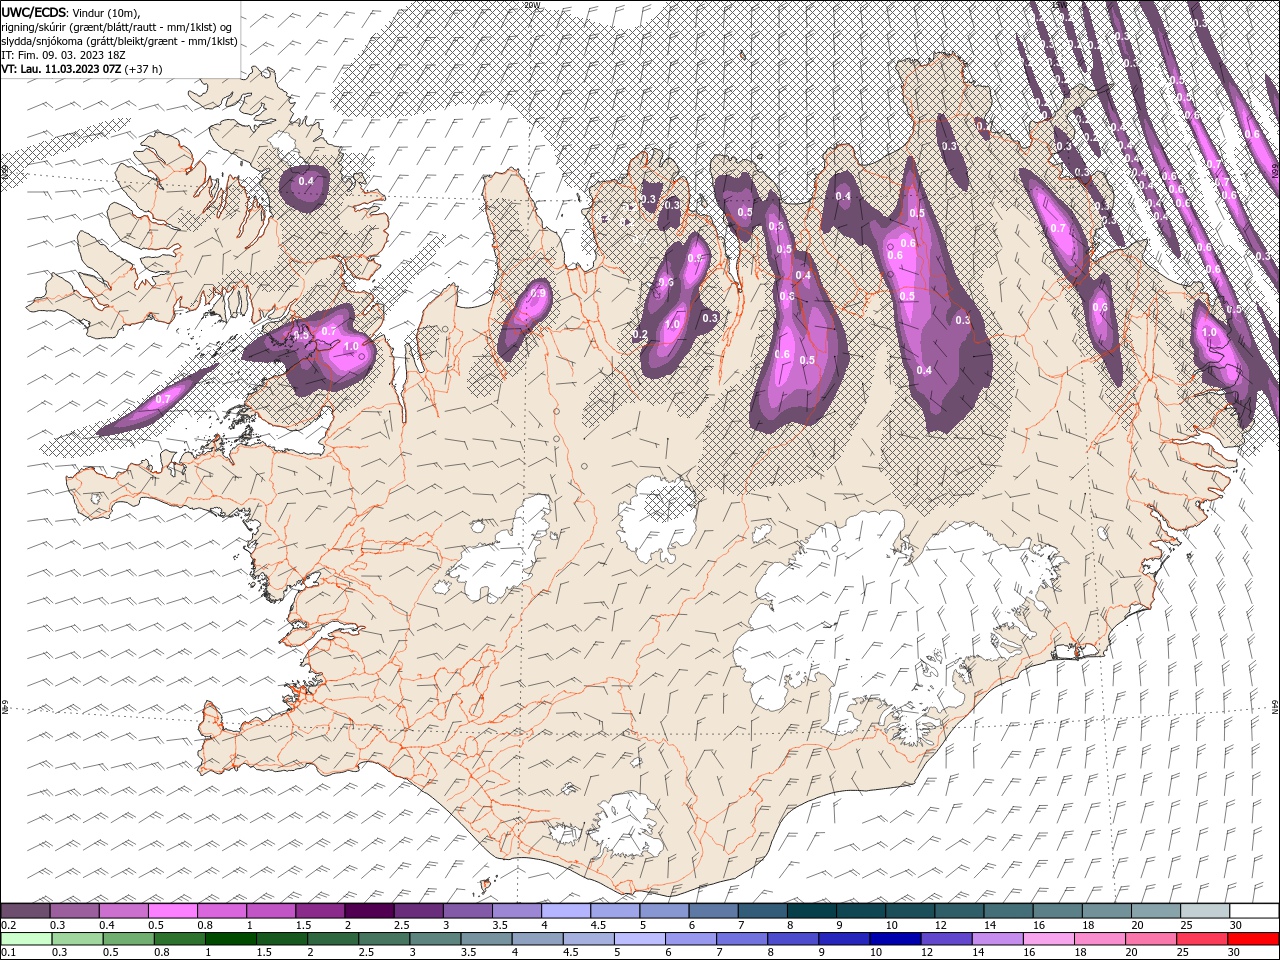
Task: Click the '3.5' label on the top scale
Action: (x=499, y=925)
